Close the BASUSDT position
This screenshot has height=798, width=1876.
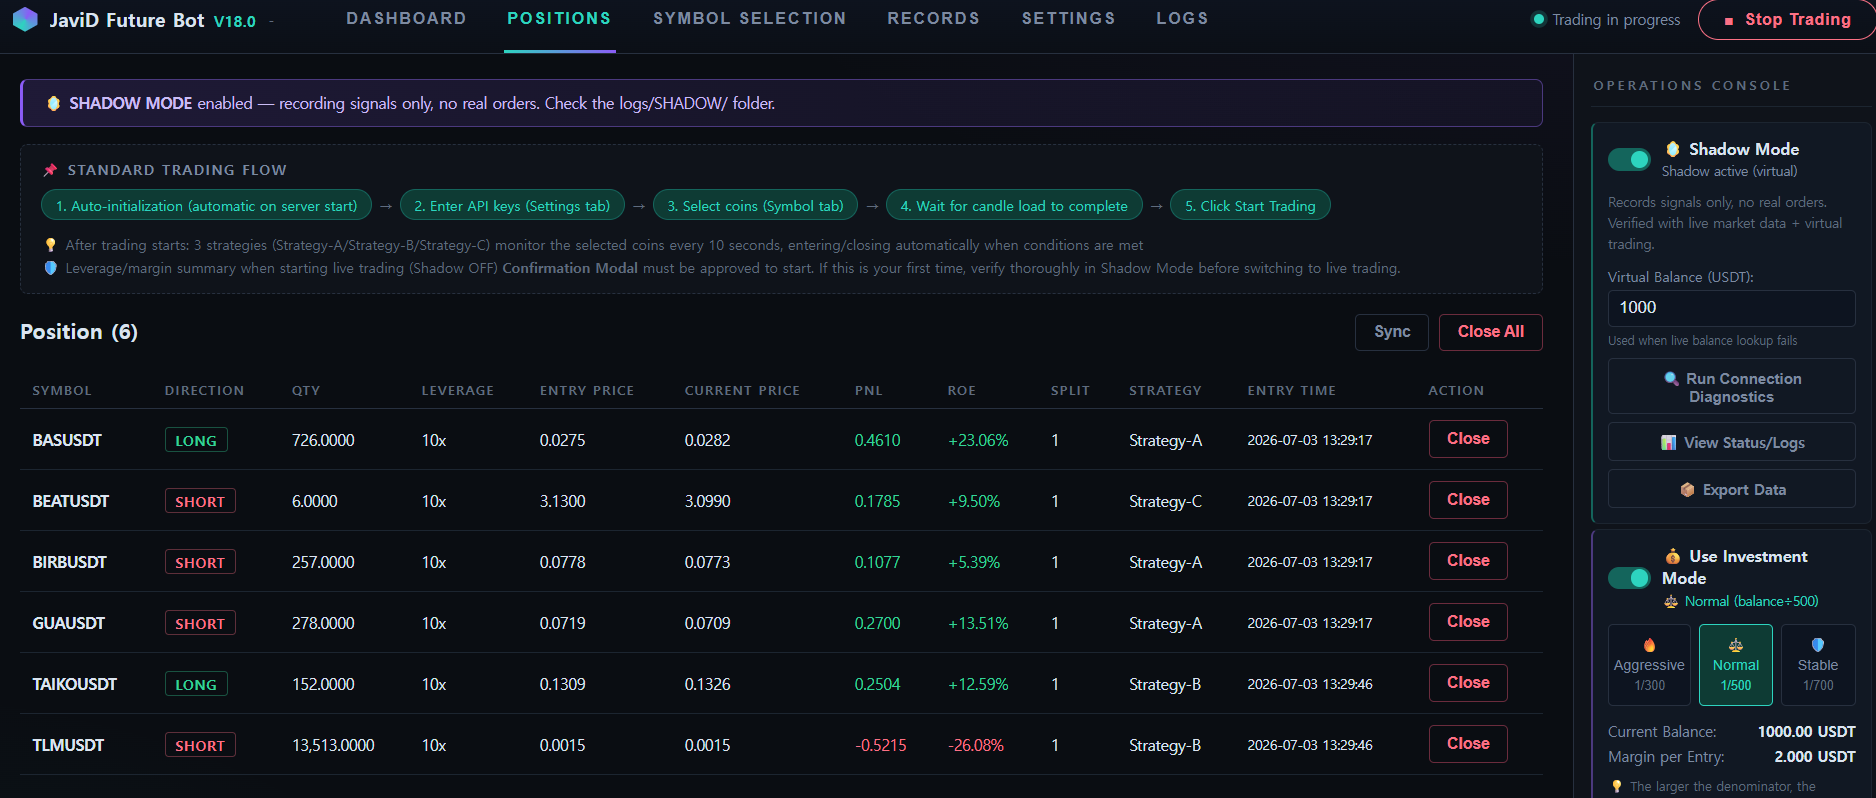pos(1468,439)
